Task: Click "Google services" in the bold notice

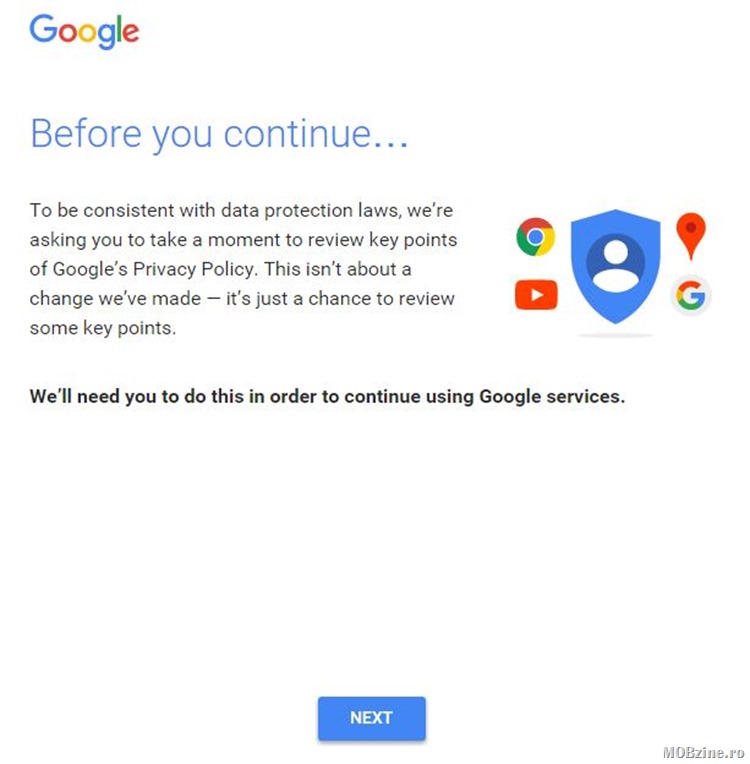Action: coord(552,396)
